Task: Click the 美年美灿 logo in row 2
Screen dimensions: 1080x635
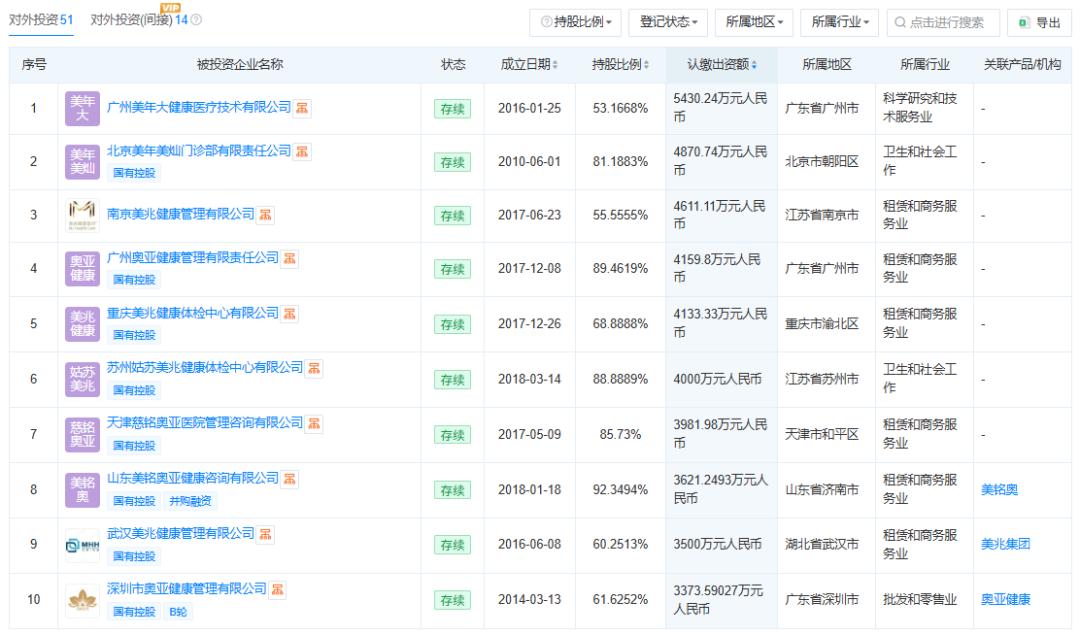Action: tap(83, 162)
